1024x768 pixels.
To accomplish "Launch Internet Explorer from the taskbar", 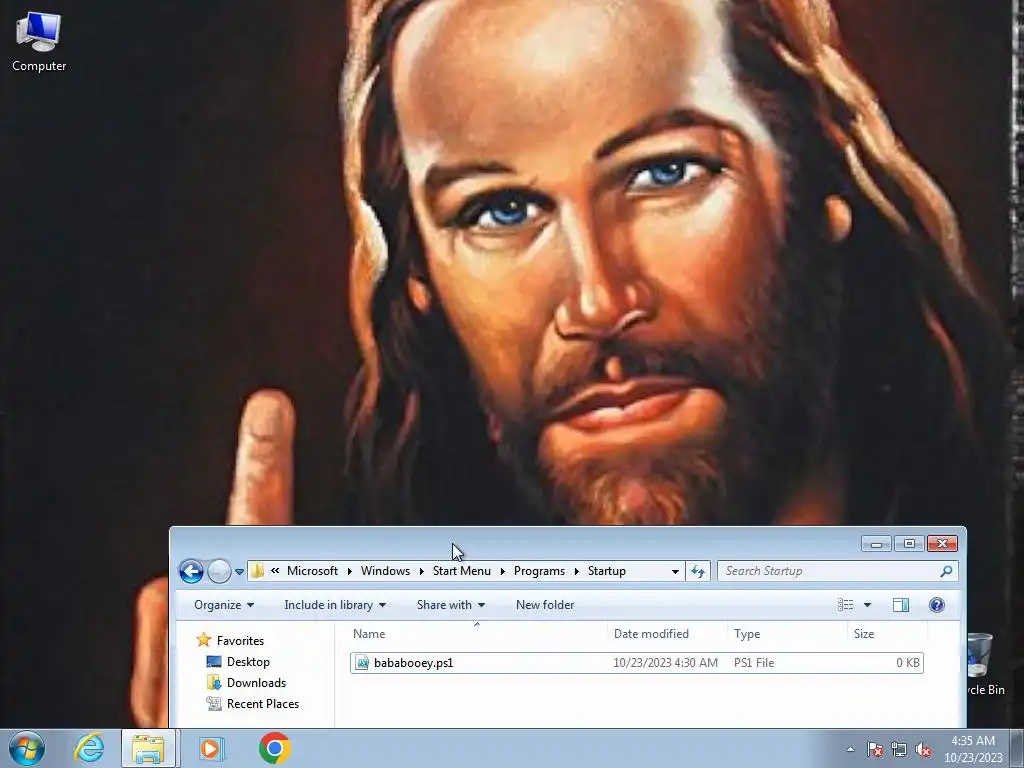I will [89, 748].
